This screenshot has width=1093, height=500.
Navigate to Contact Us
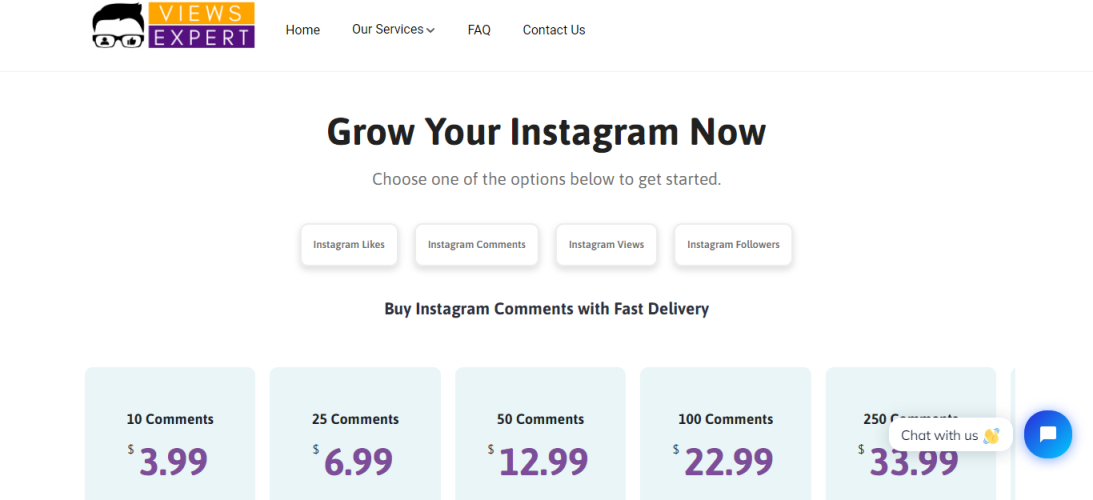pyautogui.click(x=554, y=30)
